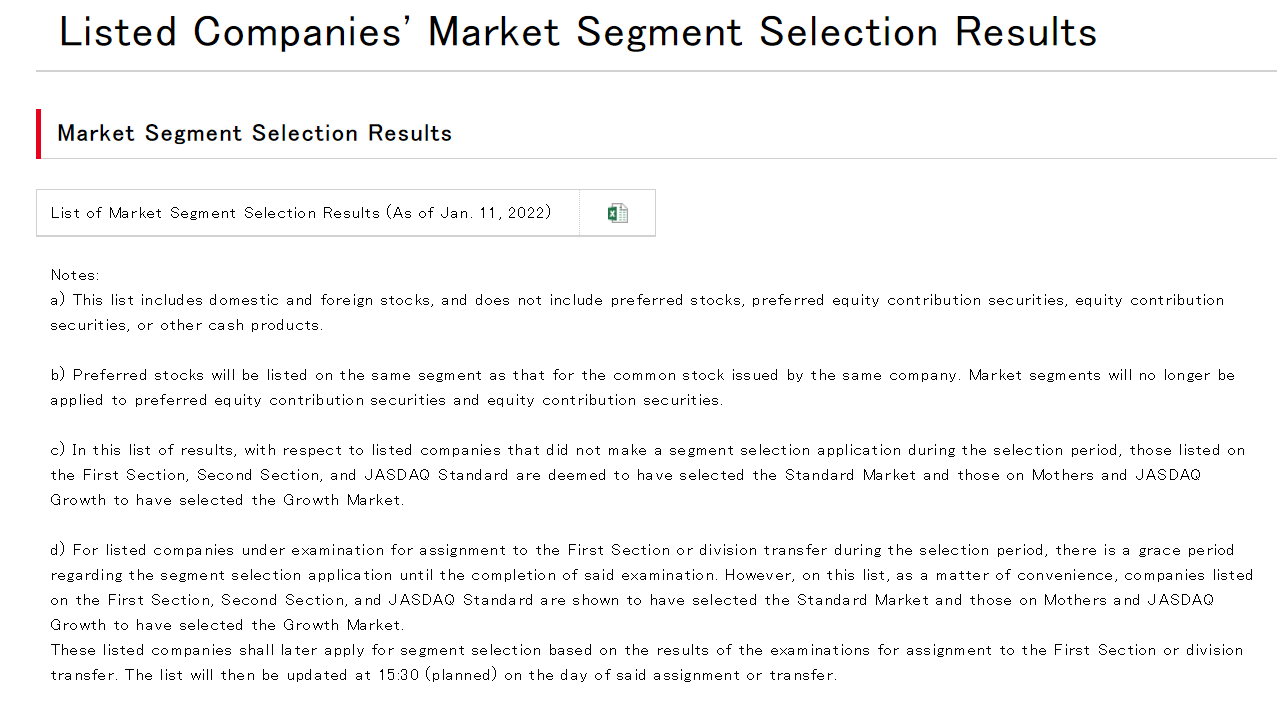Click the 'Notes:' label
The height and width of the screenshot is (713, 1283).
75,275
